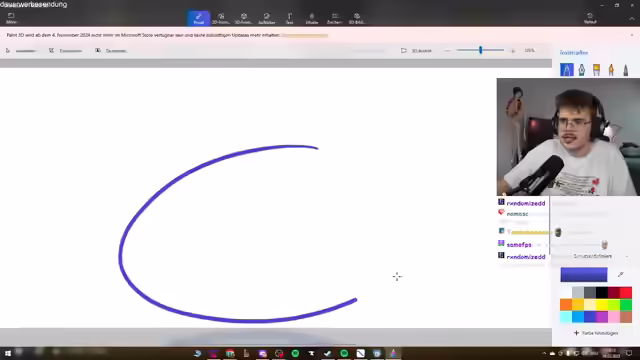Switch to the 3D-Formen tab

(244, 18)
